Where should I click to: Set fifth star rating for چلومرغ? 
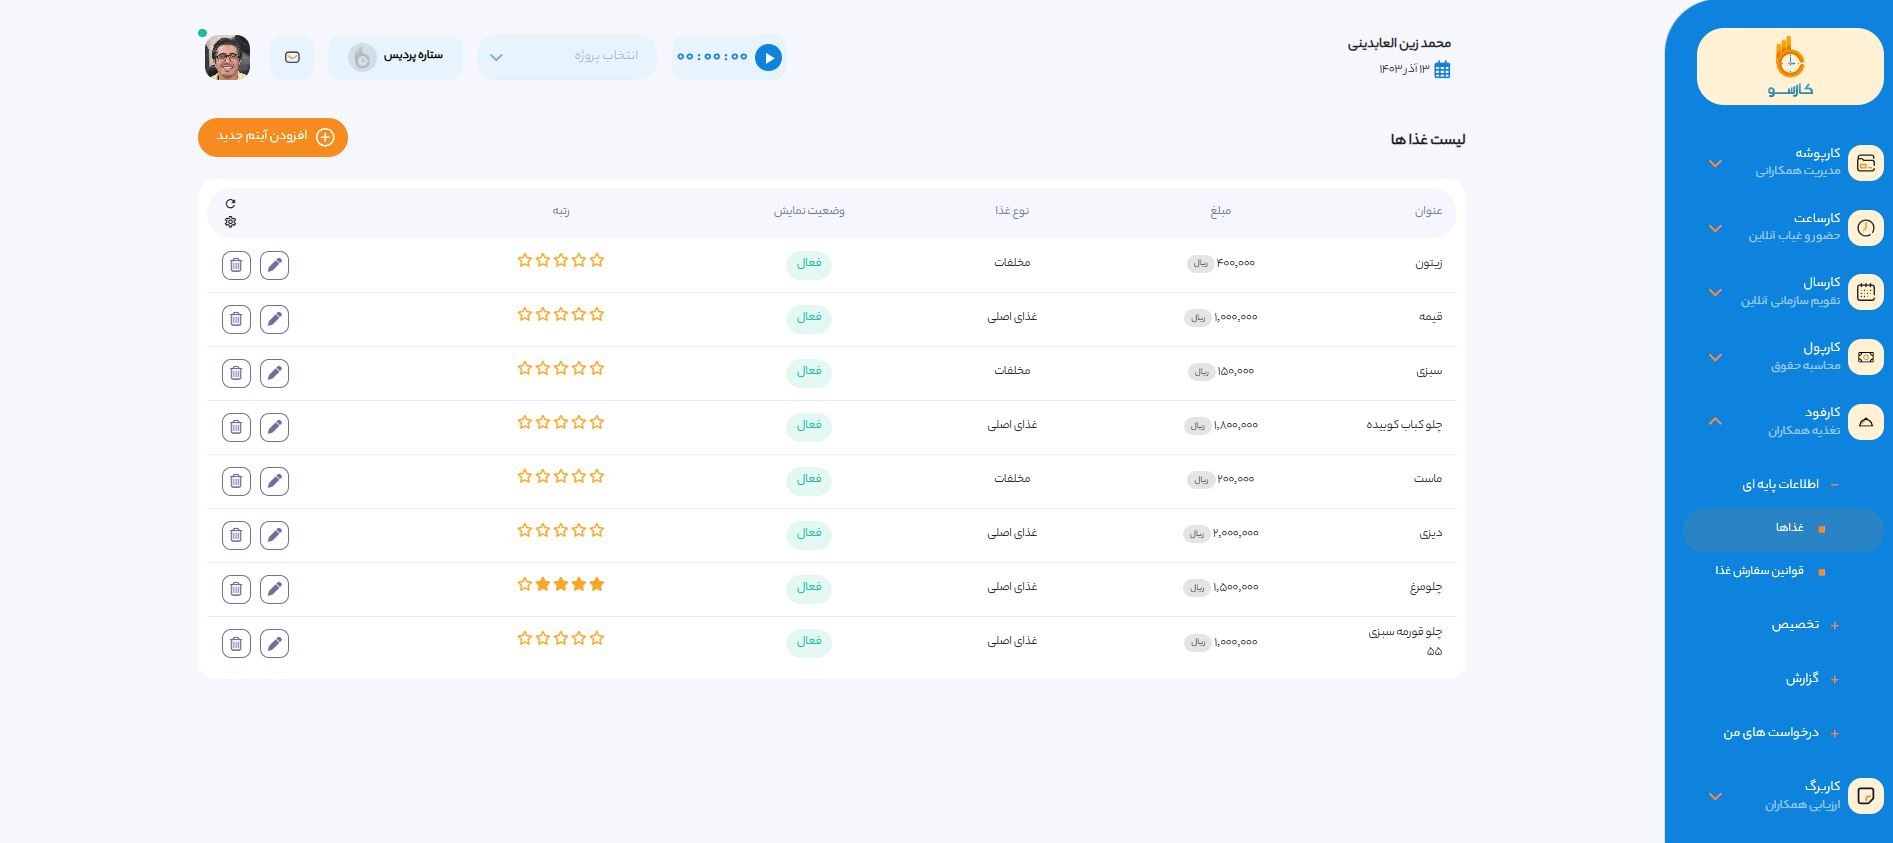click(x=525, y=584)
